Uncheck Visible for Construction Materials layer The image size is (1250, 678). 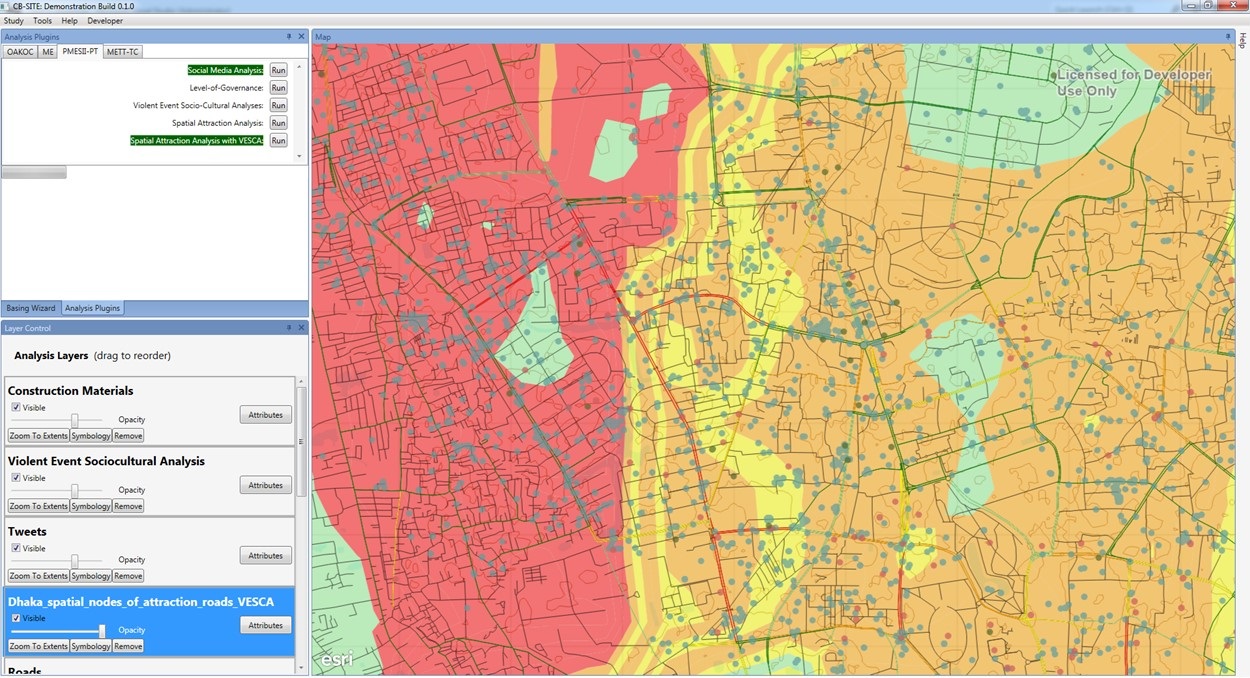coord(16,408)
